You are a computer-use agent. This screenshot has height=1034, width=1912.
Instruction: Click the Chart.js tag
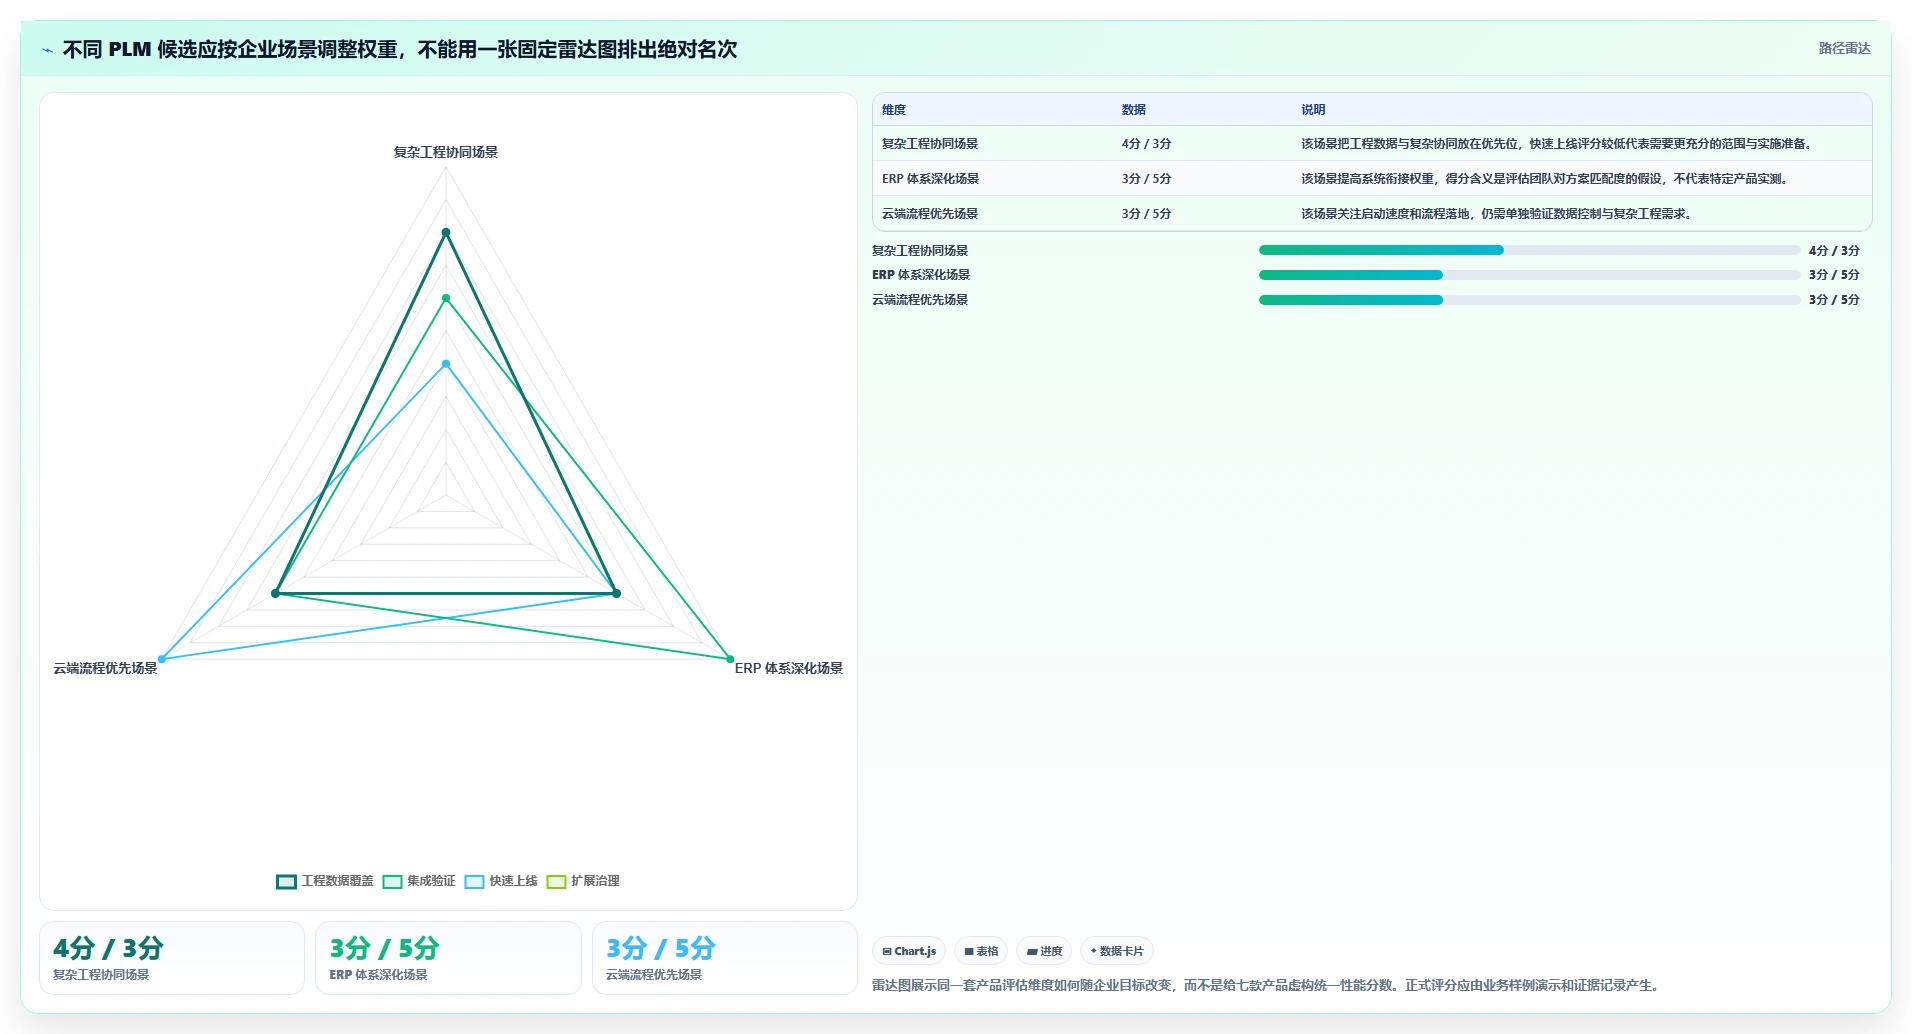pos(909,951)
